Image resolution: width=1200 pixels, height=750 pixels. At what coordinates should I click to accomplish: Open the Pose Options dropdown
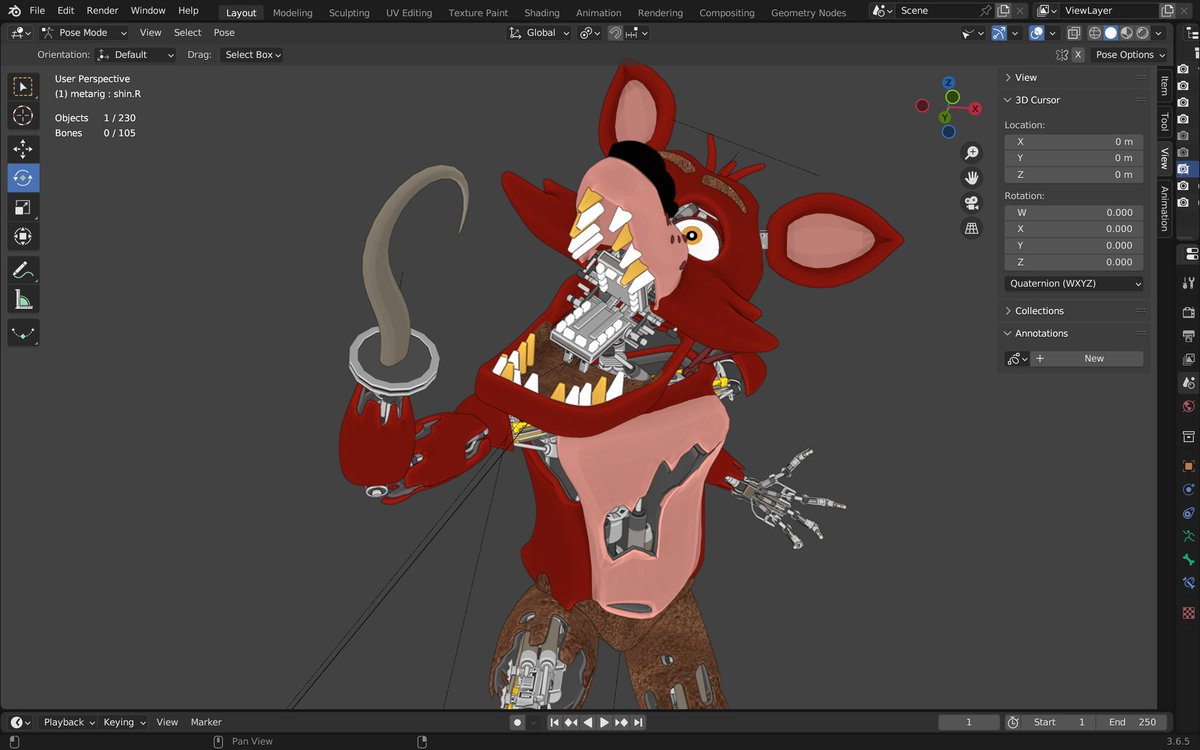[1129, 55]
